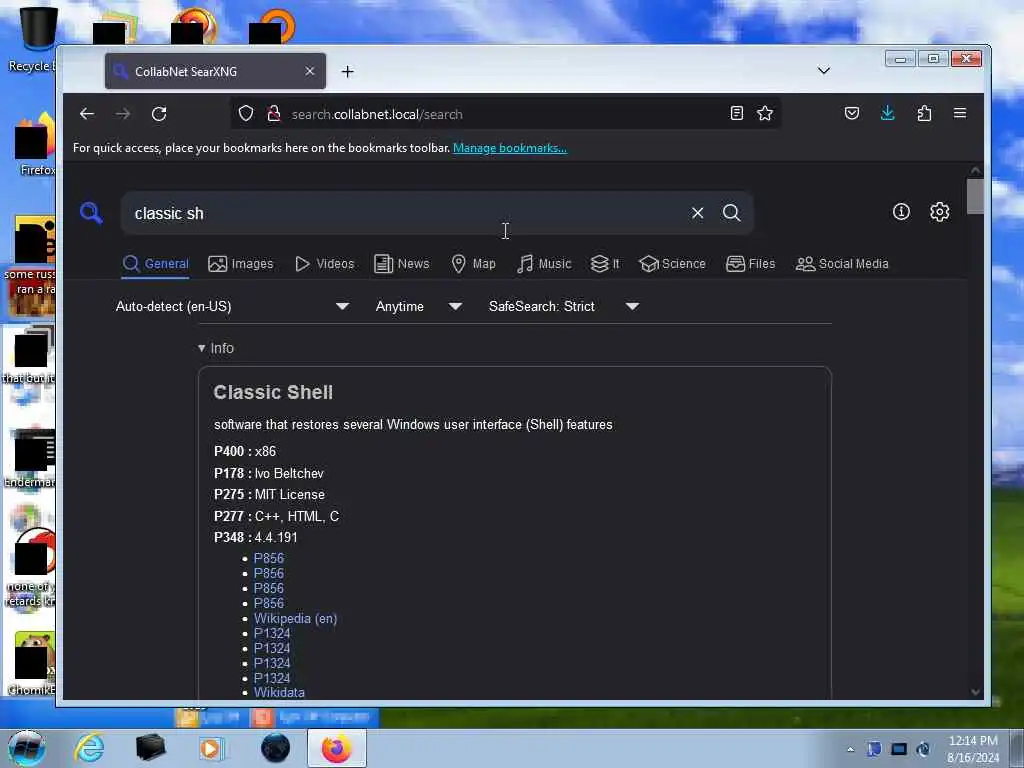1024x768 pixels.
Task: Click the 'Ivo Beltchev' value text
Action: tap(289, 473)
